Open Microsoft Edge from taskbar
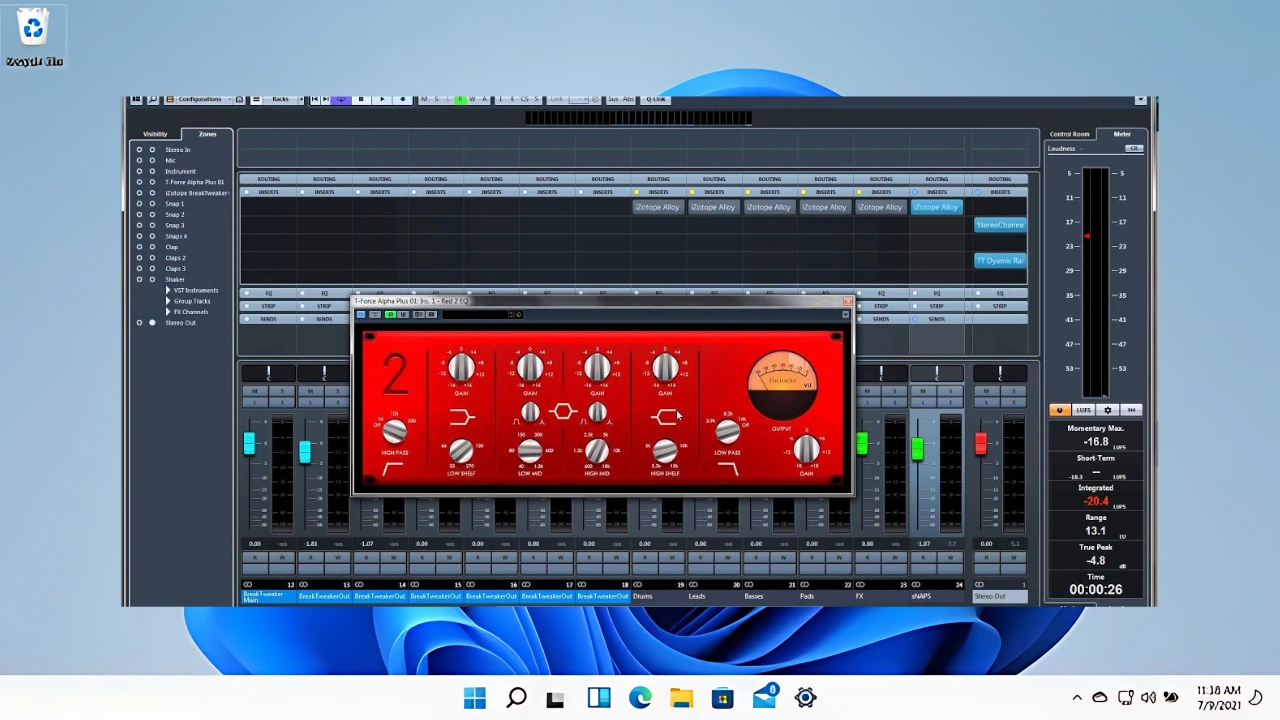The height and width of the screenshot is (720, 1280). coord(640,697)
